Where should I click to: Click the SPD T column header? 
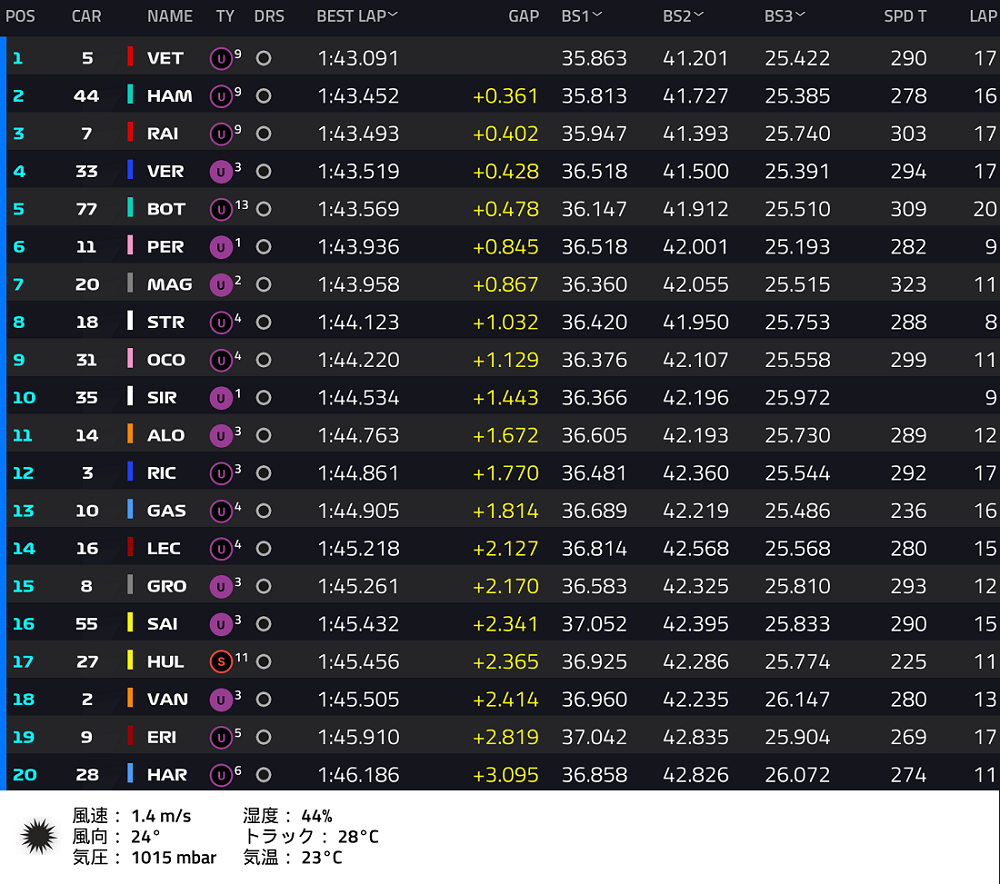pyautogui.click(x=905, y=17)
